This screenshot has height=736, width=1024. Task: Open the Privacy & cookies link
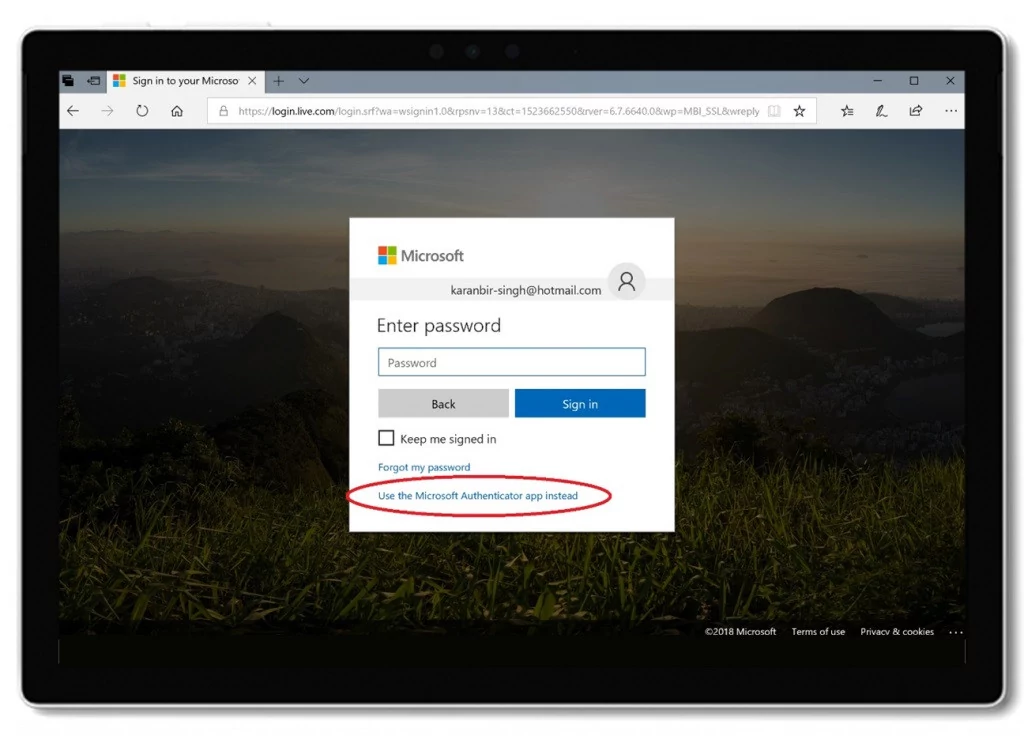(x=897, y=632)
